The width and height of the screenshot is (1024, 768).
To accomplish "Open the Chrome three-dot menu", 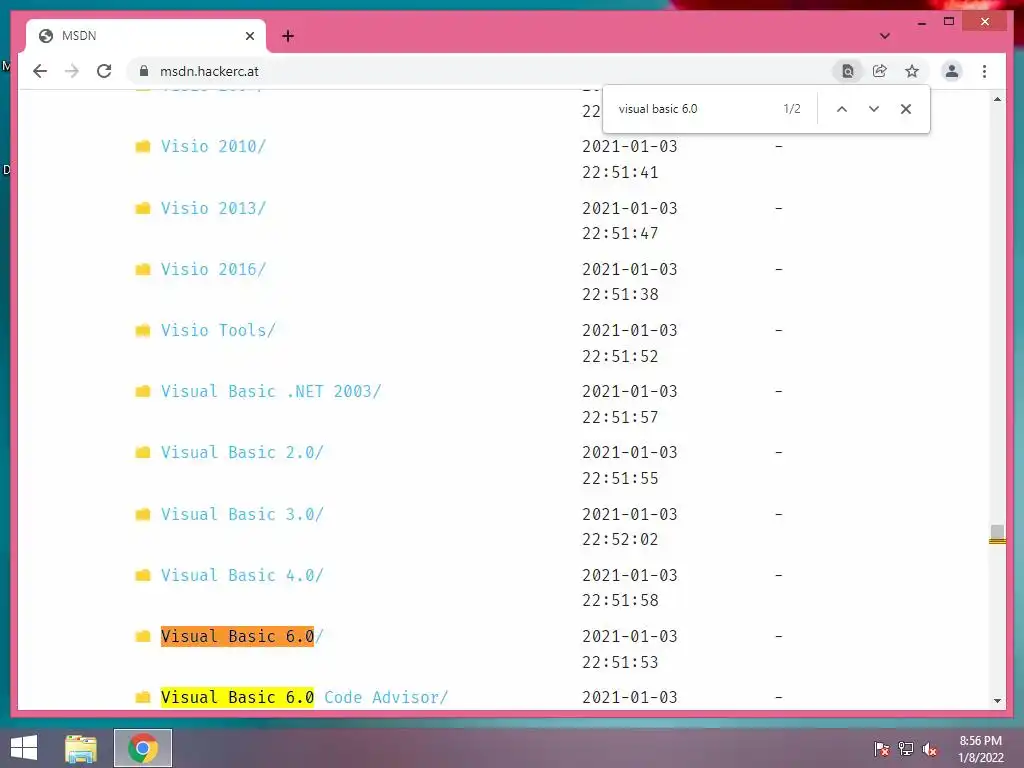I will pyautogui.click(x=984, y=71).
